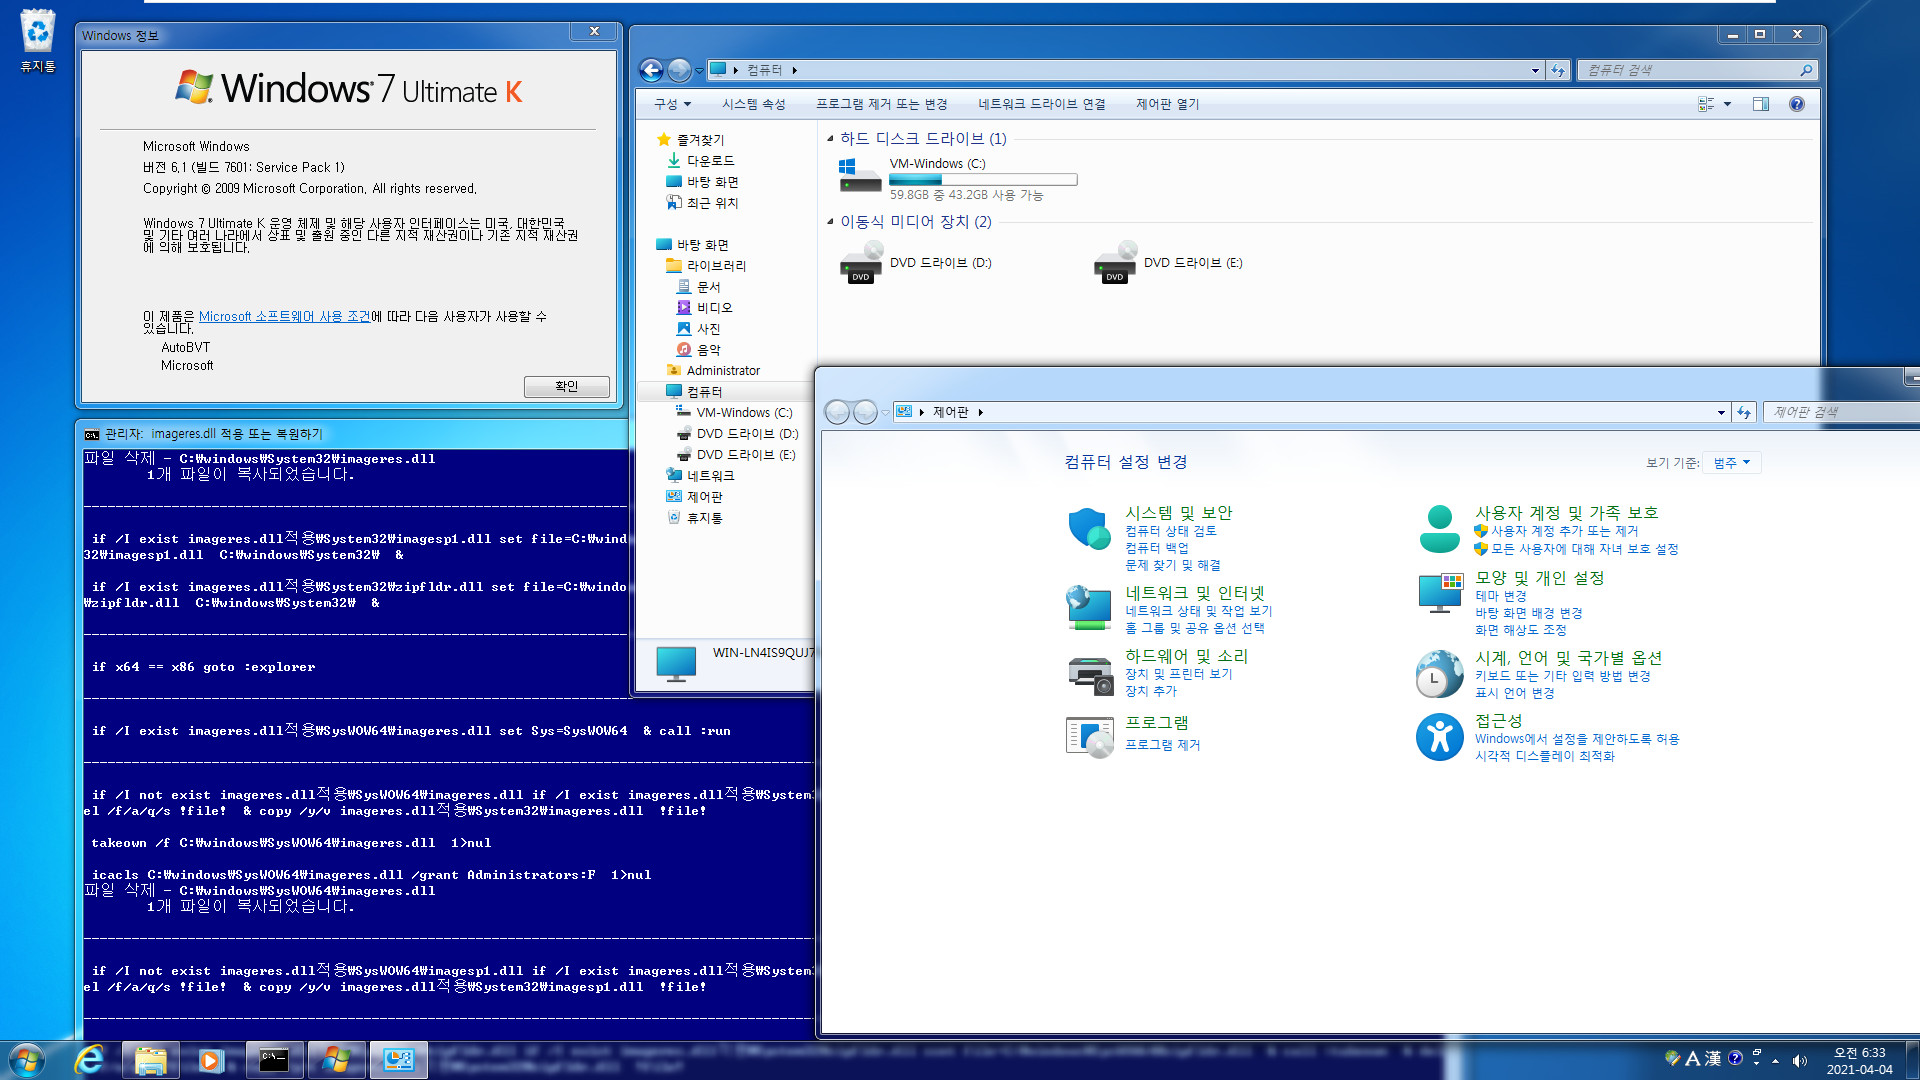
Task: Open Microsoft software license terms link
Action: click(284, 316)
